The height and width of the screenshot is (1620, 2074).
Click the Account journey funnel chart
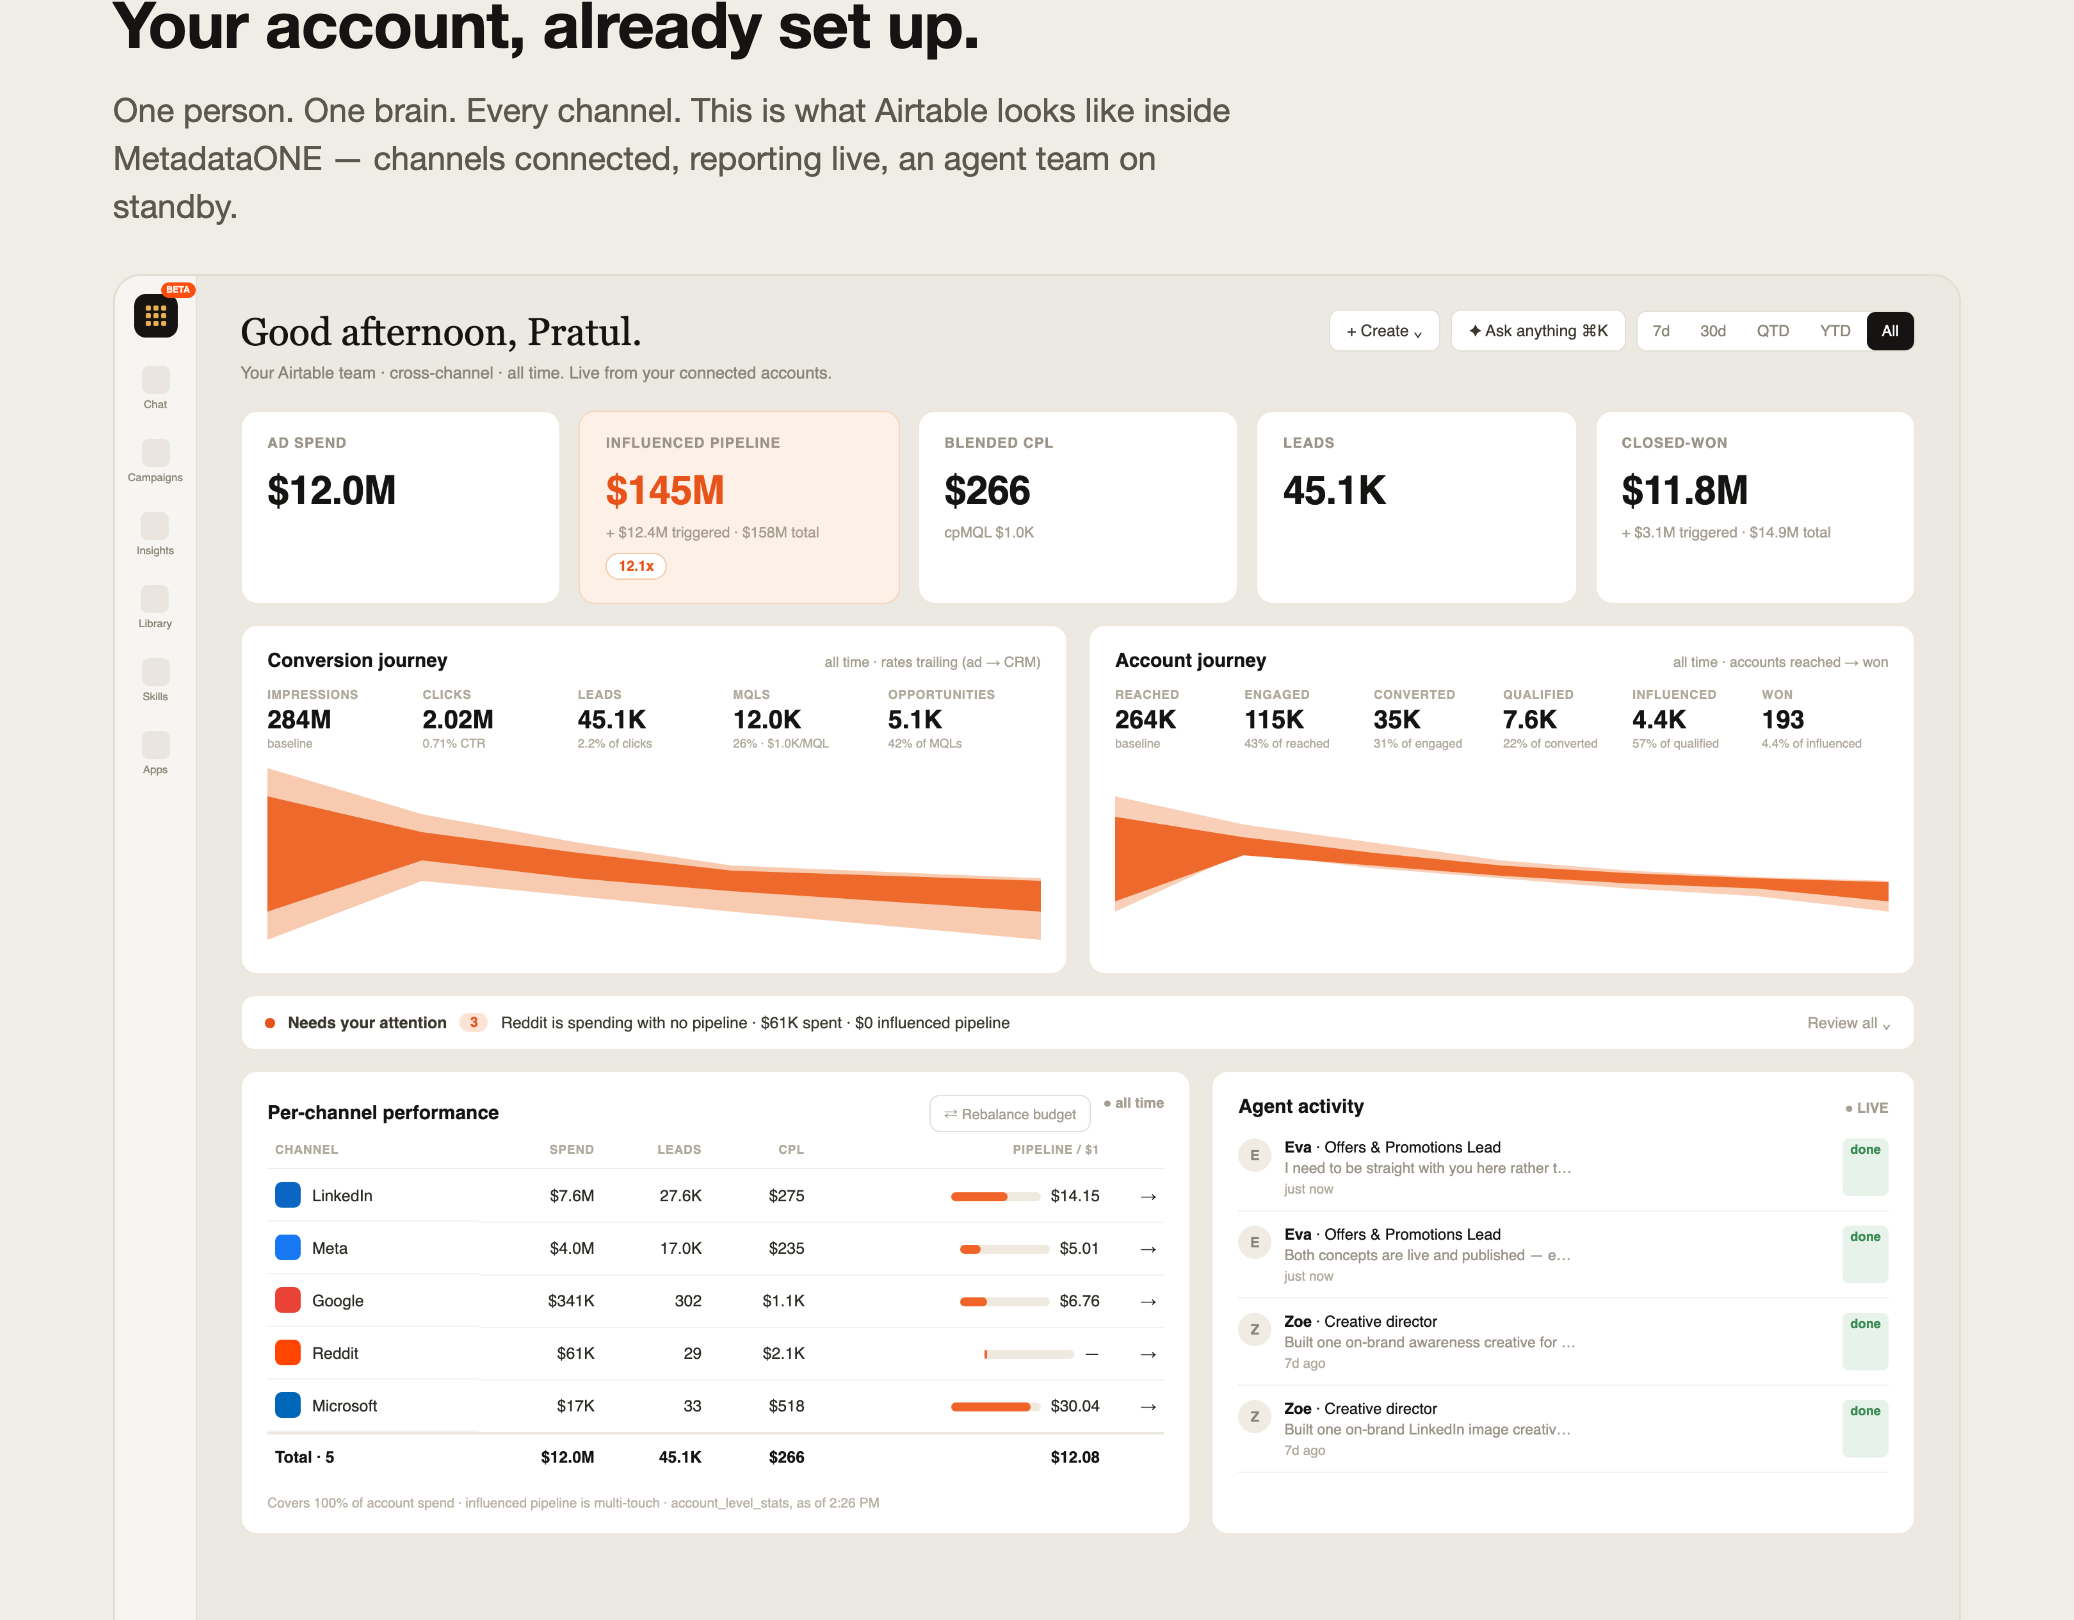1501,853
